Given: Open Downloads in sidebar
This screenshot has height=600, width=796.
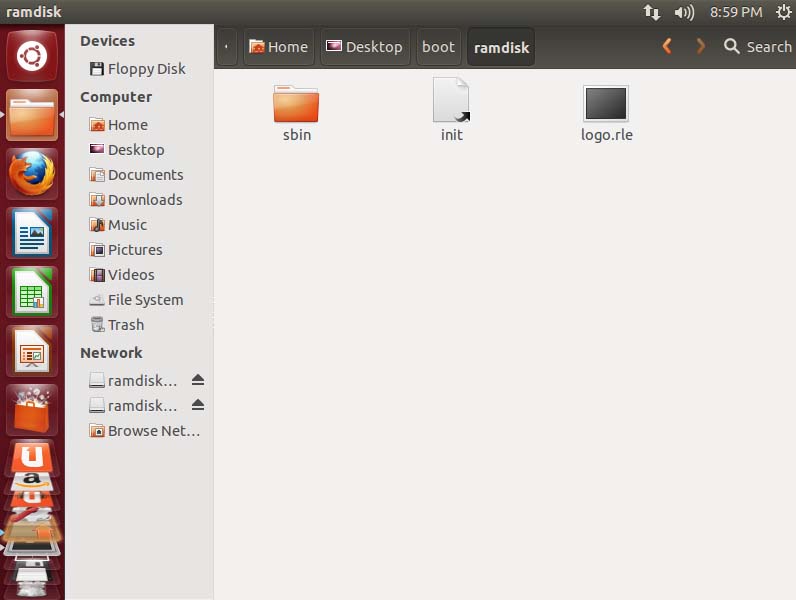Looking at the screenshot, I should coord(136,199).
